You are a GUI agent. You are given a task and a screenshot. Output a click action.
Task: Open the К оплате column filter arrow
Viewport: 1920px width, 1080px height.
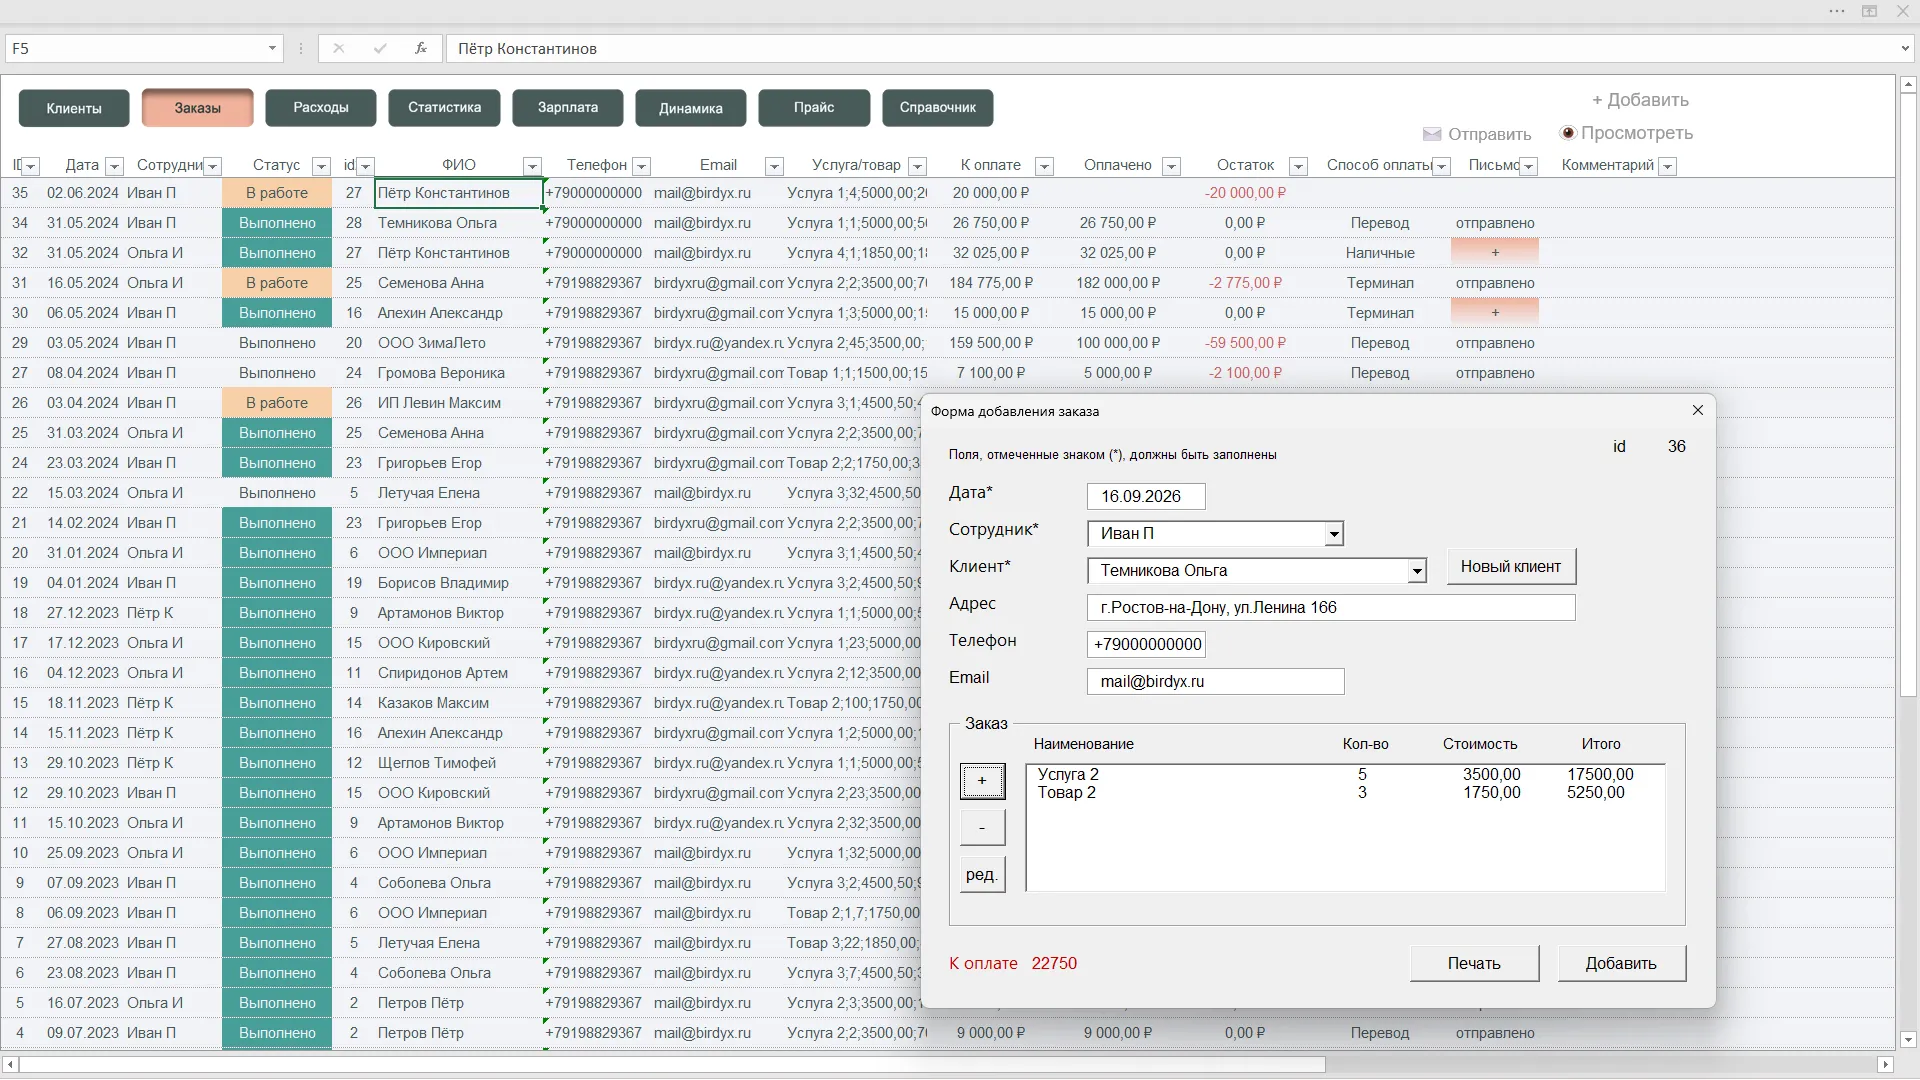(x=1044, y=166)
